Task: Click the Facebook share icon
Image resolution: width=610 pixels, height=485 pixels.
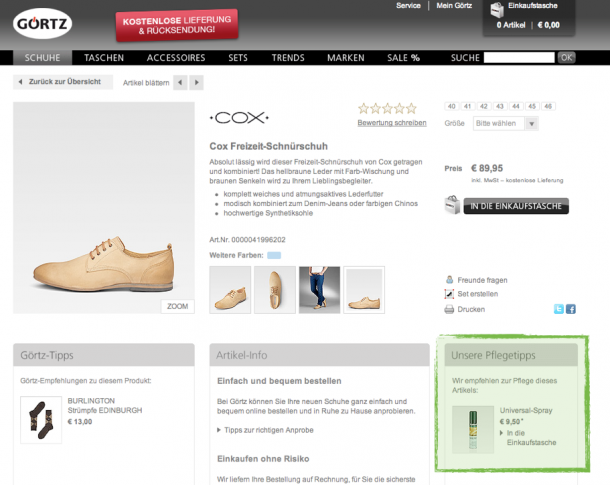Action: pos(571,309)
